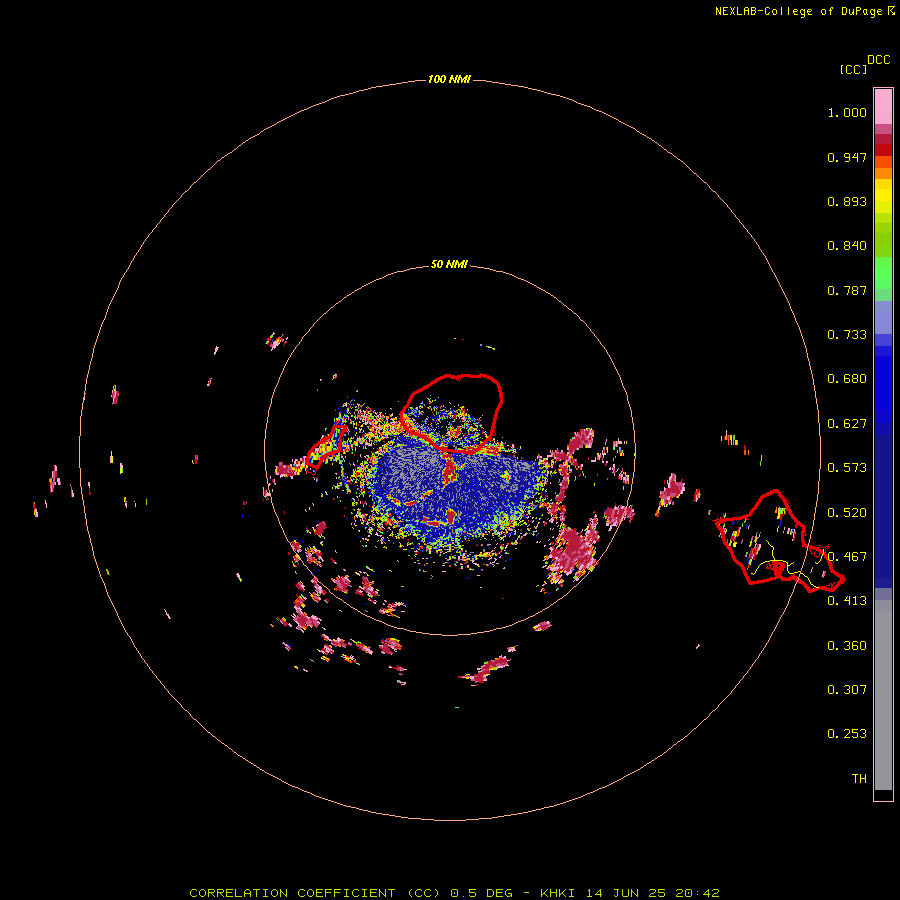
Task: Click the gray swatch in color bar
Action: [x=883, y=695]
